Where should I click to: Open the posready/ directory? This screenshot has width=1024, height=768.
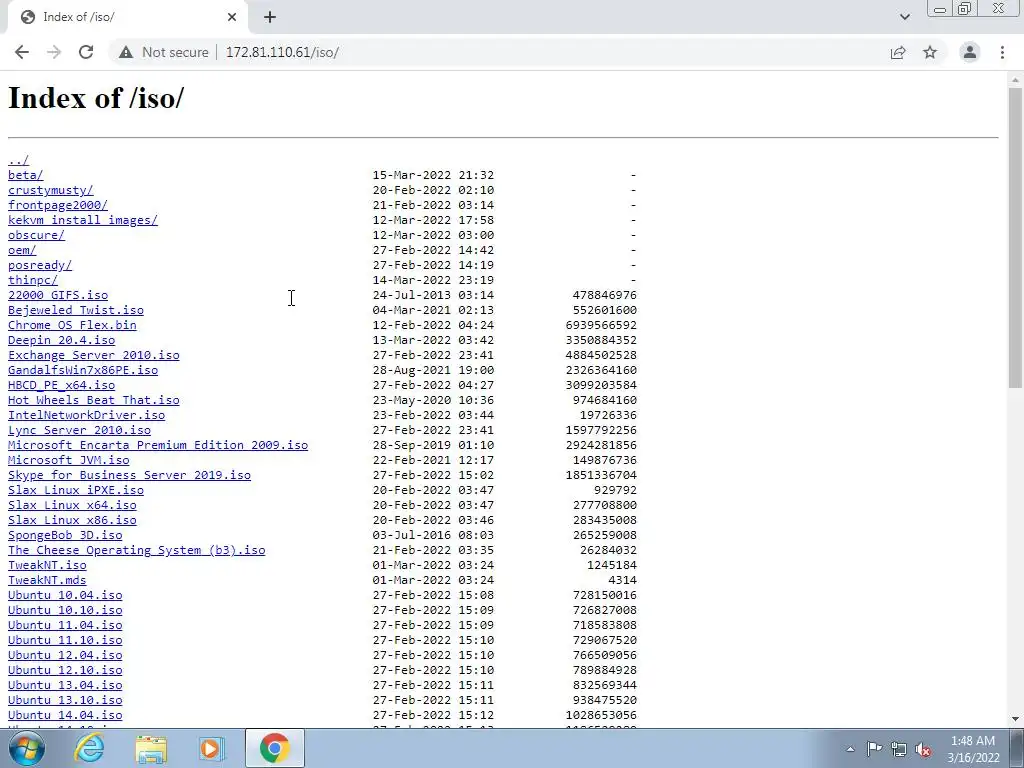[40, 265]
